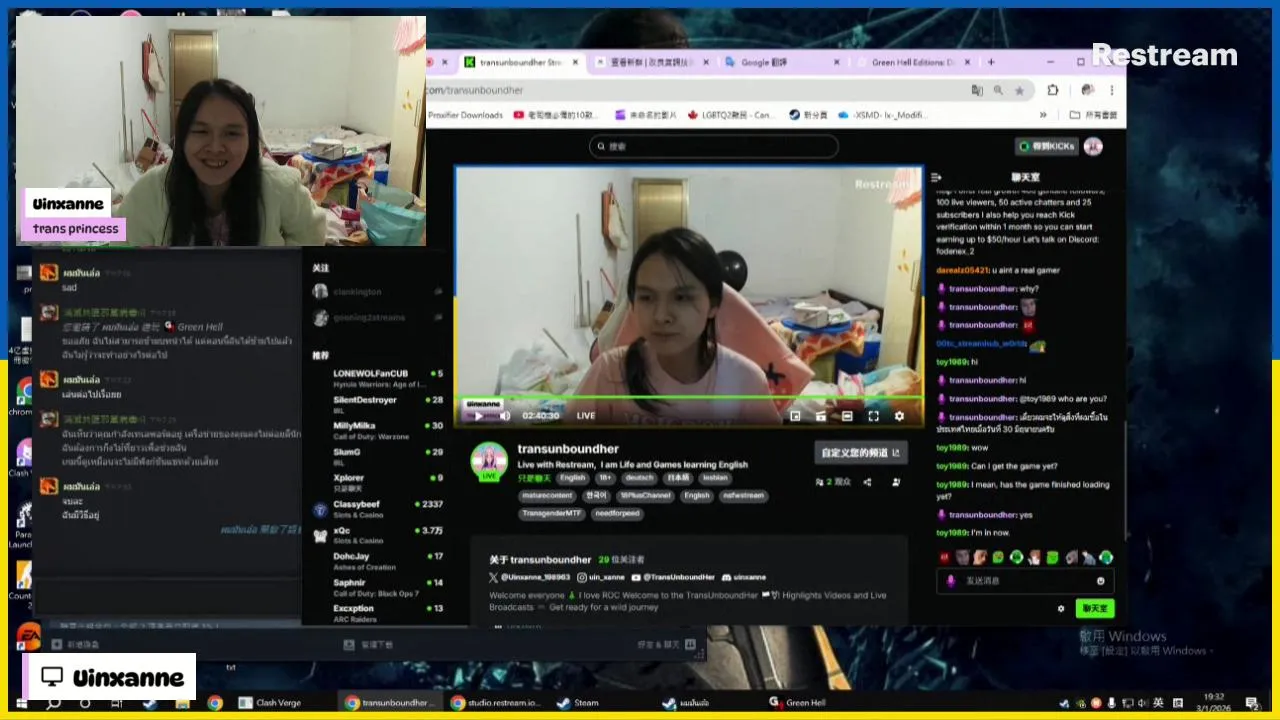The width and height of the screenshot is (1280, 720).
Task: Click the Kick search box
Action: (713, 146)
